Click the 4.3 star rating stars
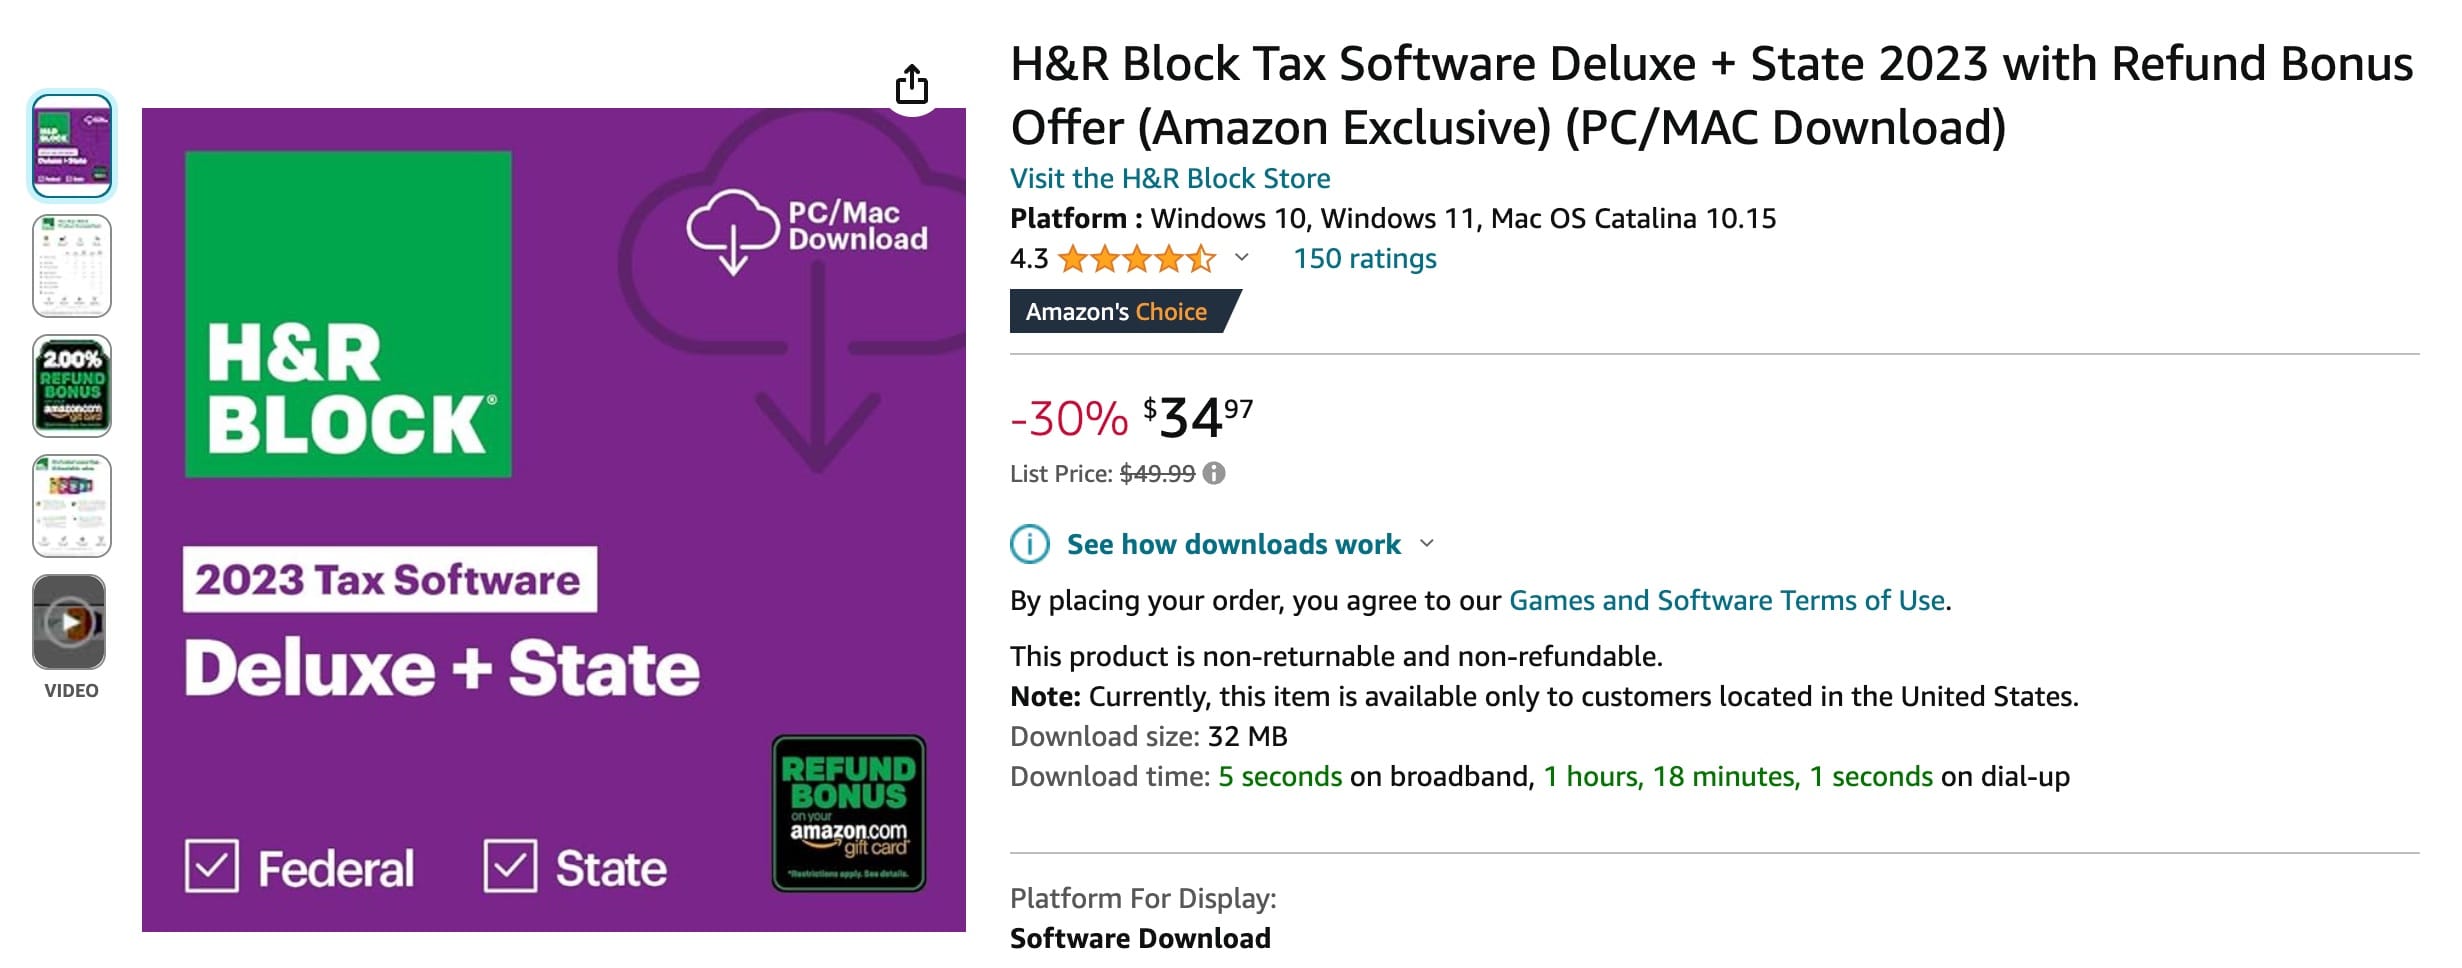Viewport: 2462px width, 968px height. pyautogui.click(x=1135, y=258)
